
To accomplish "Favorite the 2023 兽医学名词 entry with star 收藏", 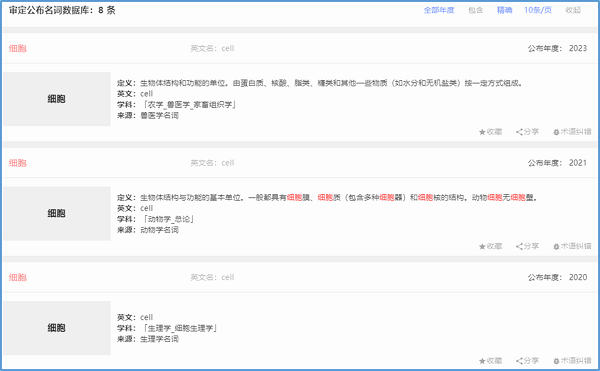I will (490, 132).
